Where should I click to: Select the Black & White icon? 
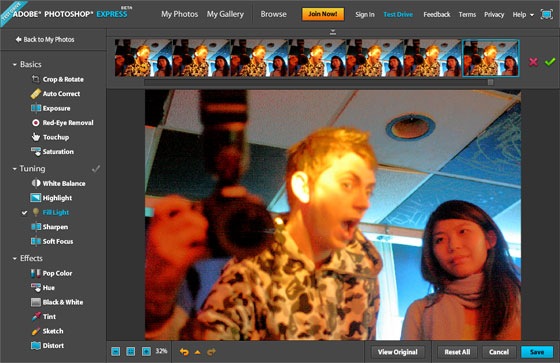36,302
